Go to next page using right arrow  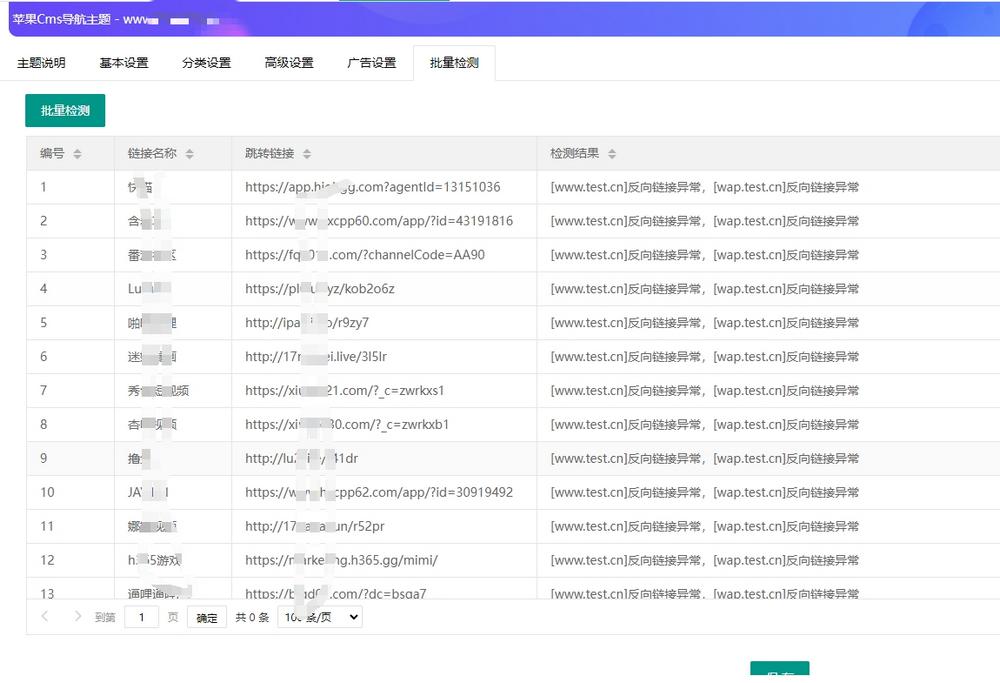point(77,617)
